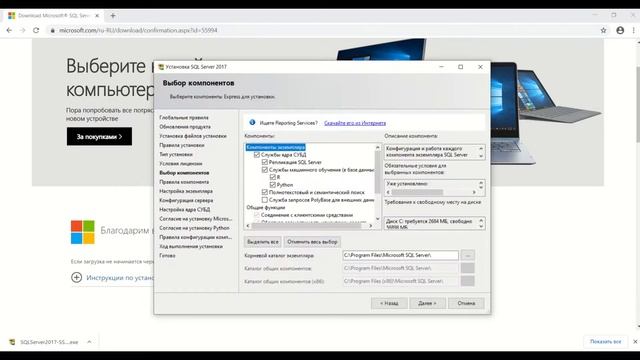This screenshot has height=360, width=640.
Task: Click disk requirements box scroll-down arrow
Action: tap(481, 226)
